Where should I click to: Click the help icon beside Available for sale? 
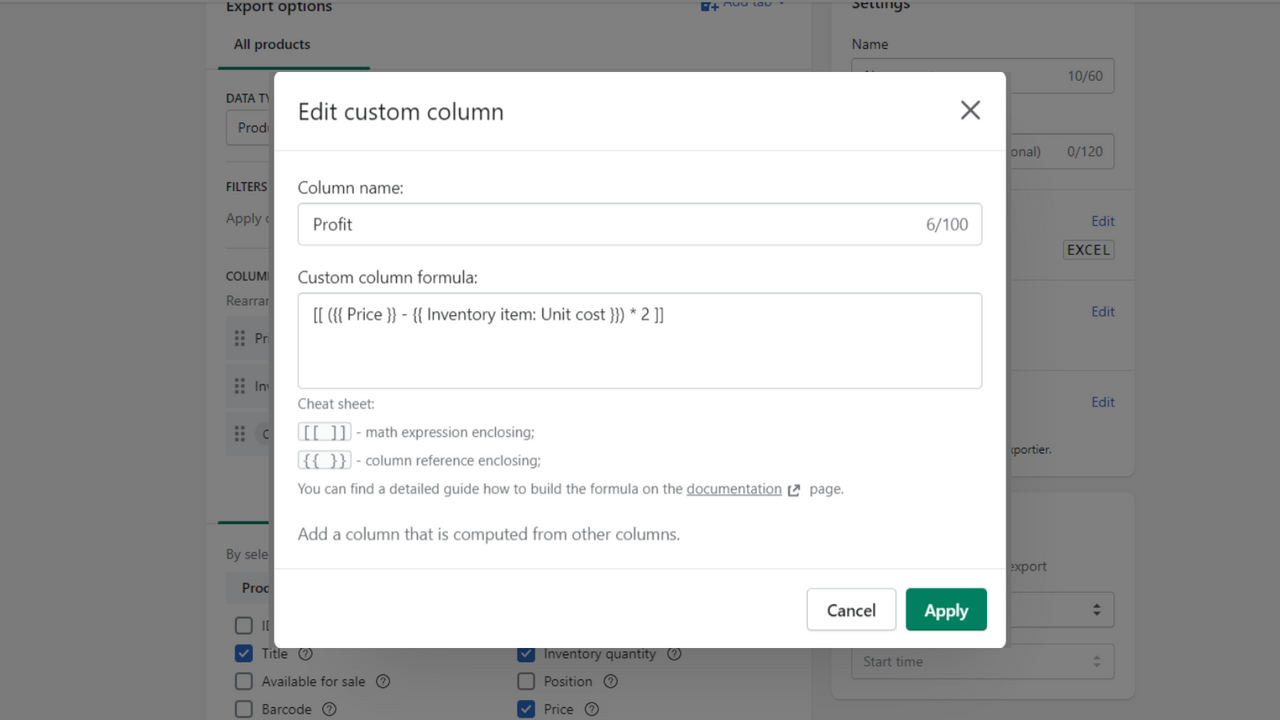point(383,681)
